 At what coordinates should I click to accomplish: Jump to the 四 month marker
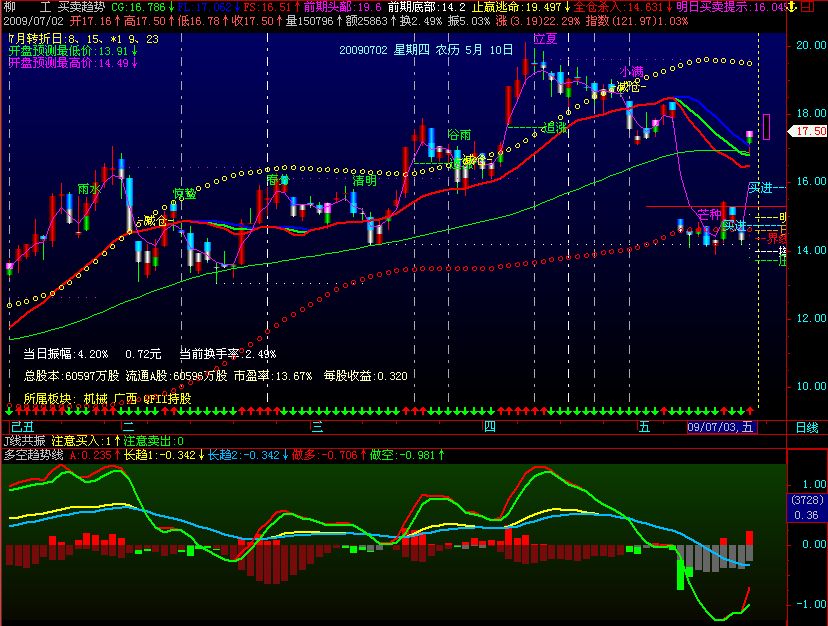(x=490, y=427)
